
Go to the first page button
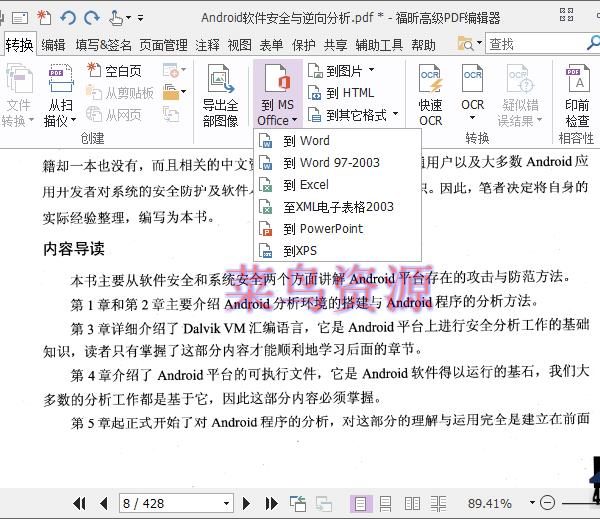point(80,503)
